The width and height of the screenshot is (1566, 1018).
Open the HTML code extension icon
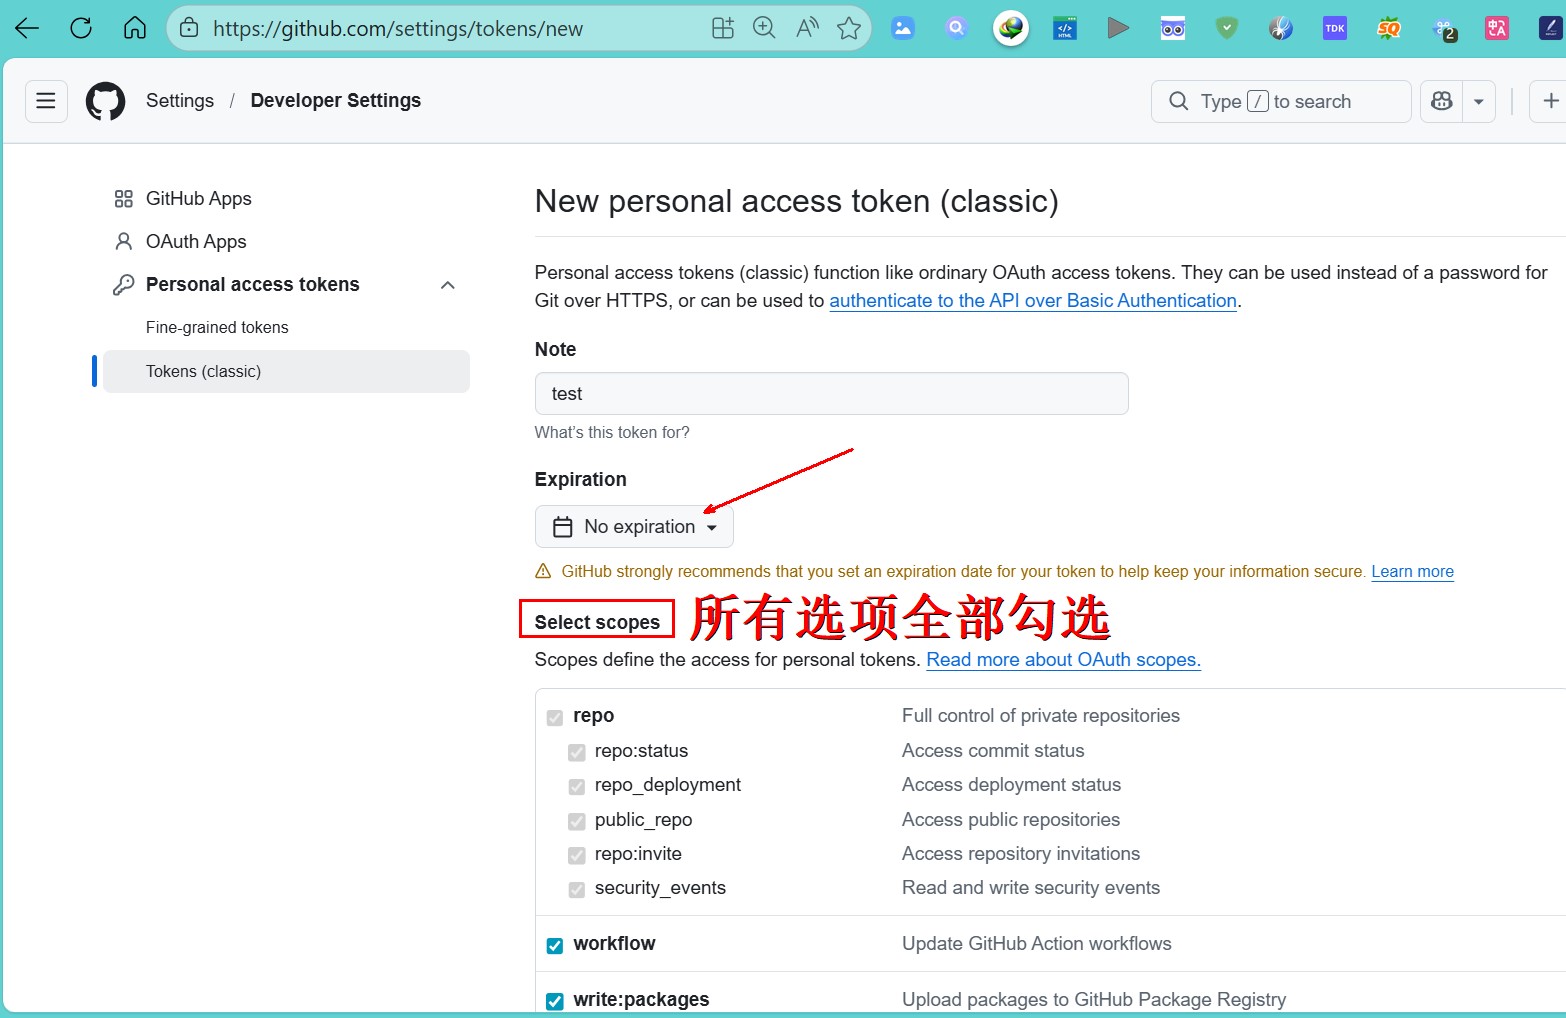point(1065,28)
